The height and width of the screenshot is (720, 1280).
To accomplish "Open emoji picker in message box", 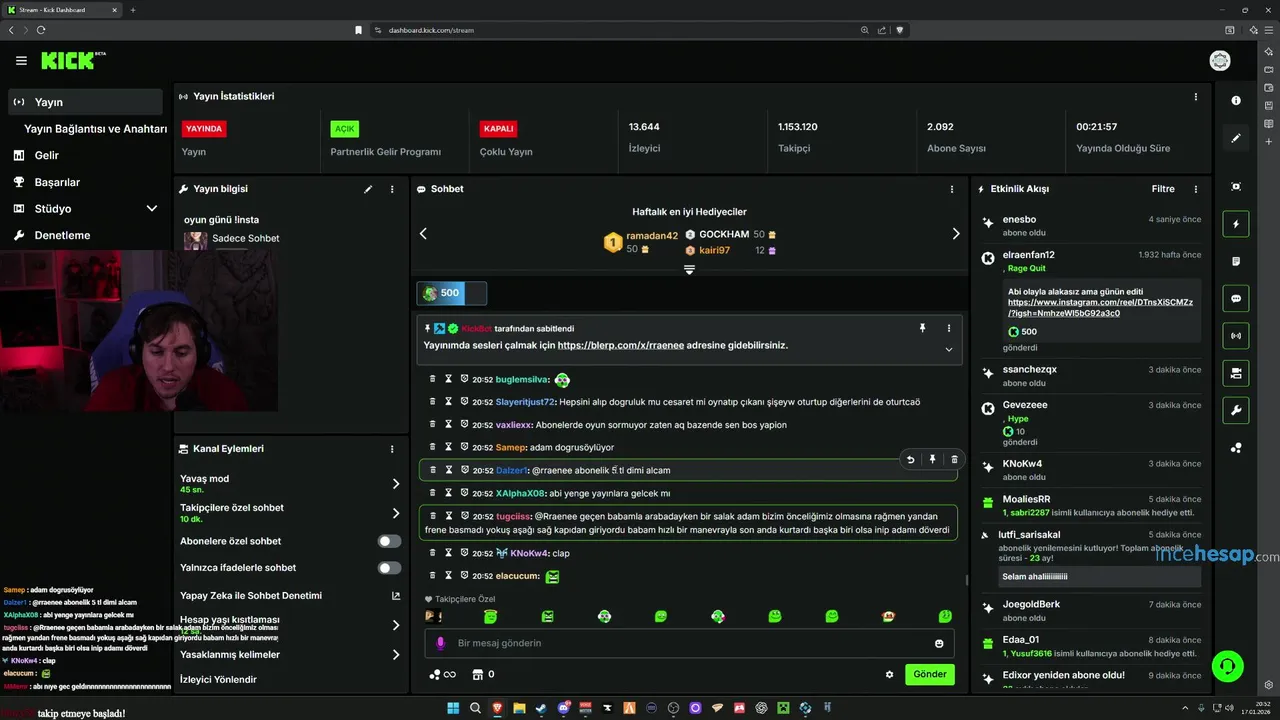I will pyautogui.click(x=939, y=643).
